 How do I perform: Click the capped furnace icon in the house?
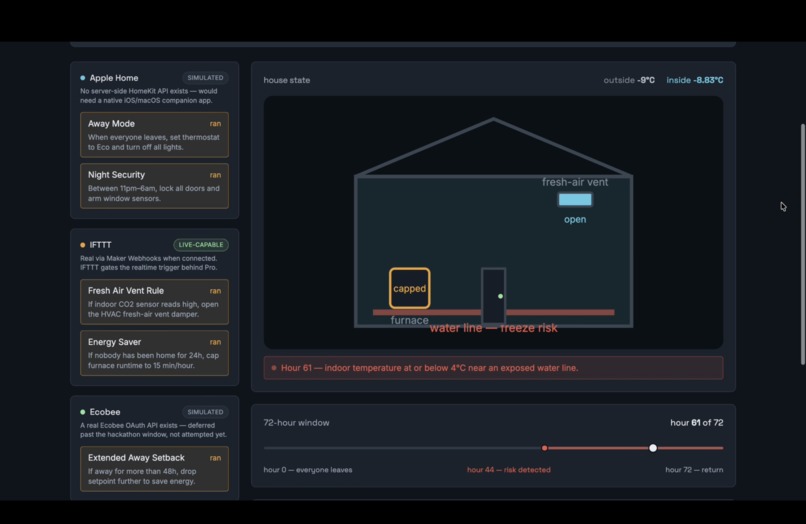(410, 288)
